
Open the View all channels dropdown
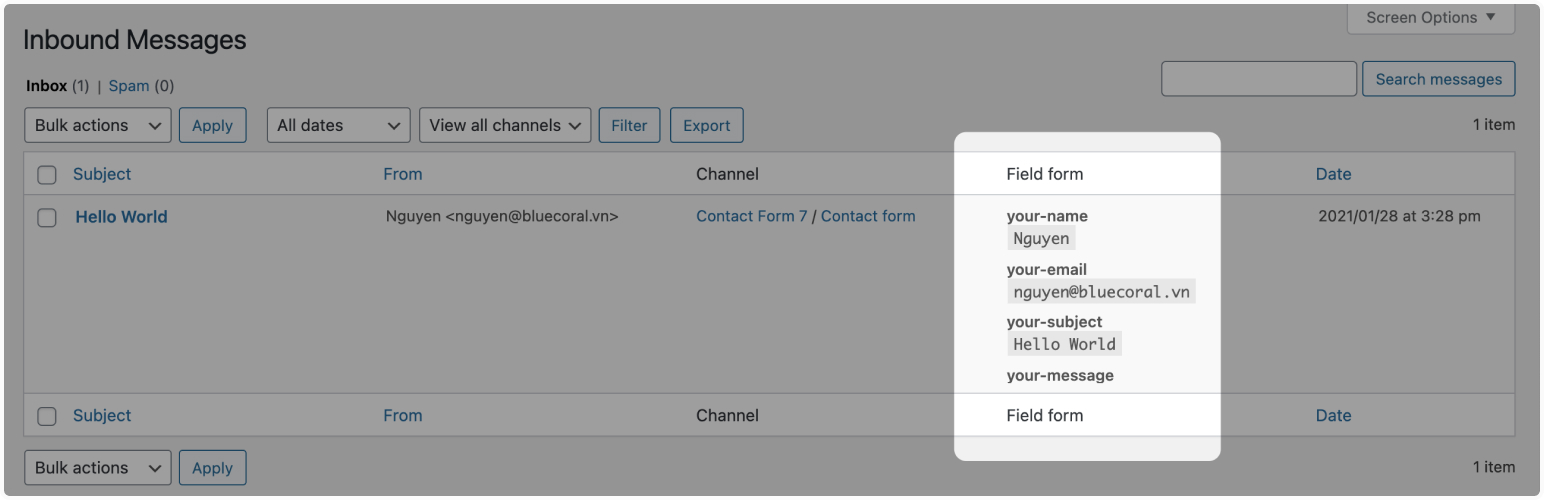(x=505, y=125)
